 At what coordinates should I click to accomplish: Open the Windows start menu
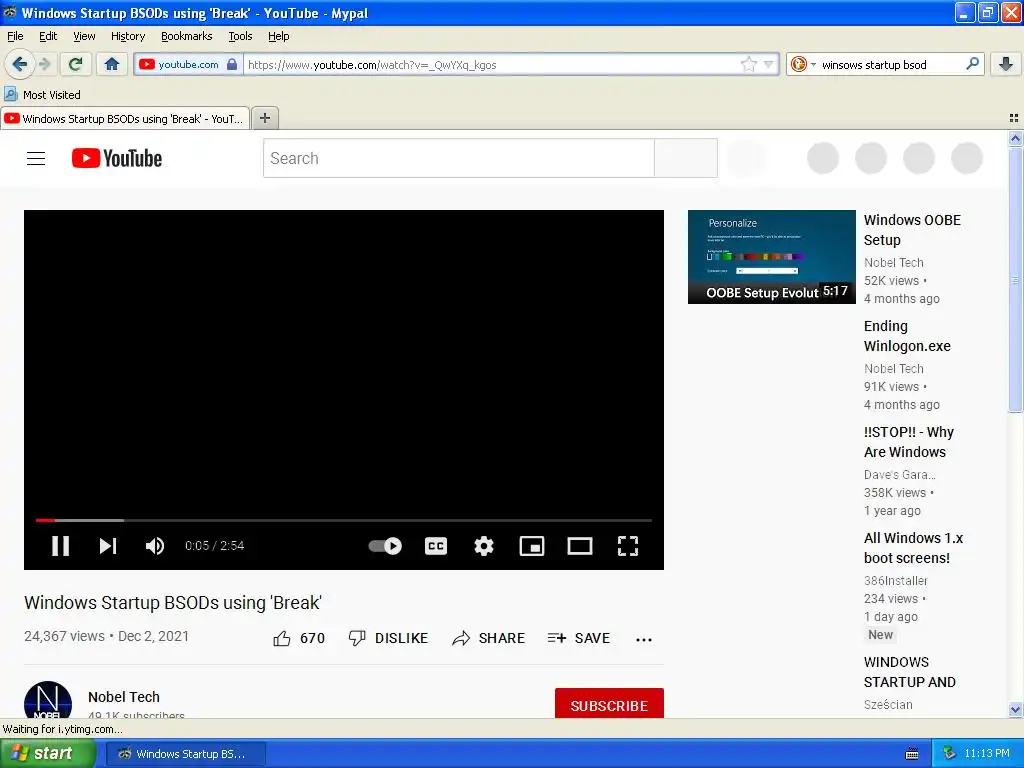[x=48, y=753]
